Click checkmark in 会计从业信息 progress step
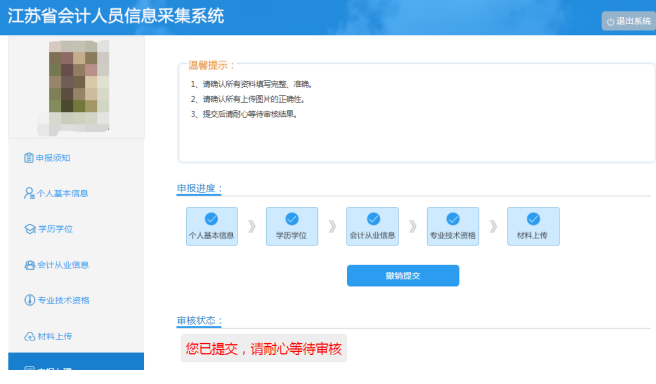This screenshot has width=656, height=384. coord(373,219)
